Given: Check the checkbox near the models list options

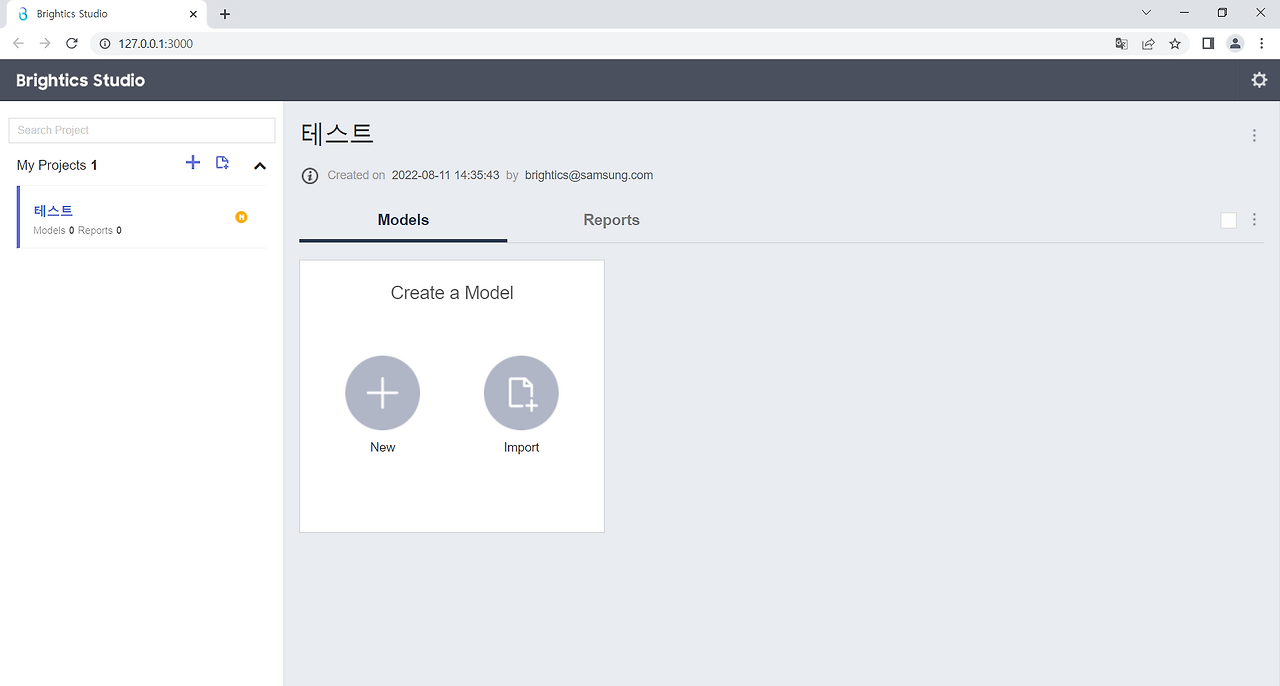Looking at the screenshot, I should click(x=1228, y=220).
